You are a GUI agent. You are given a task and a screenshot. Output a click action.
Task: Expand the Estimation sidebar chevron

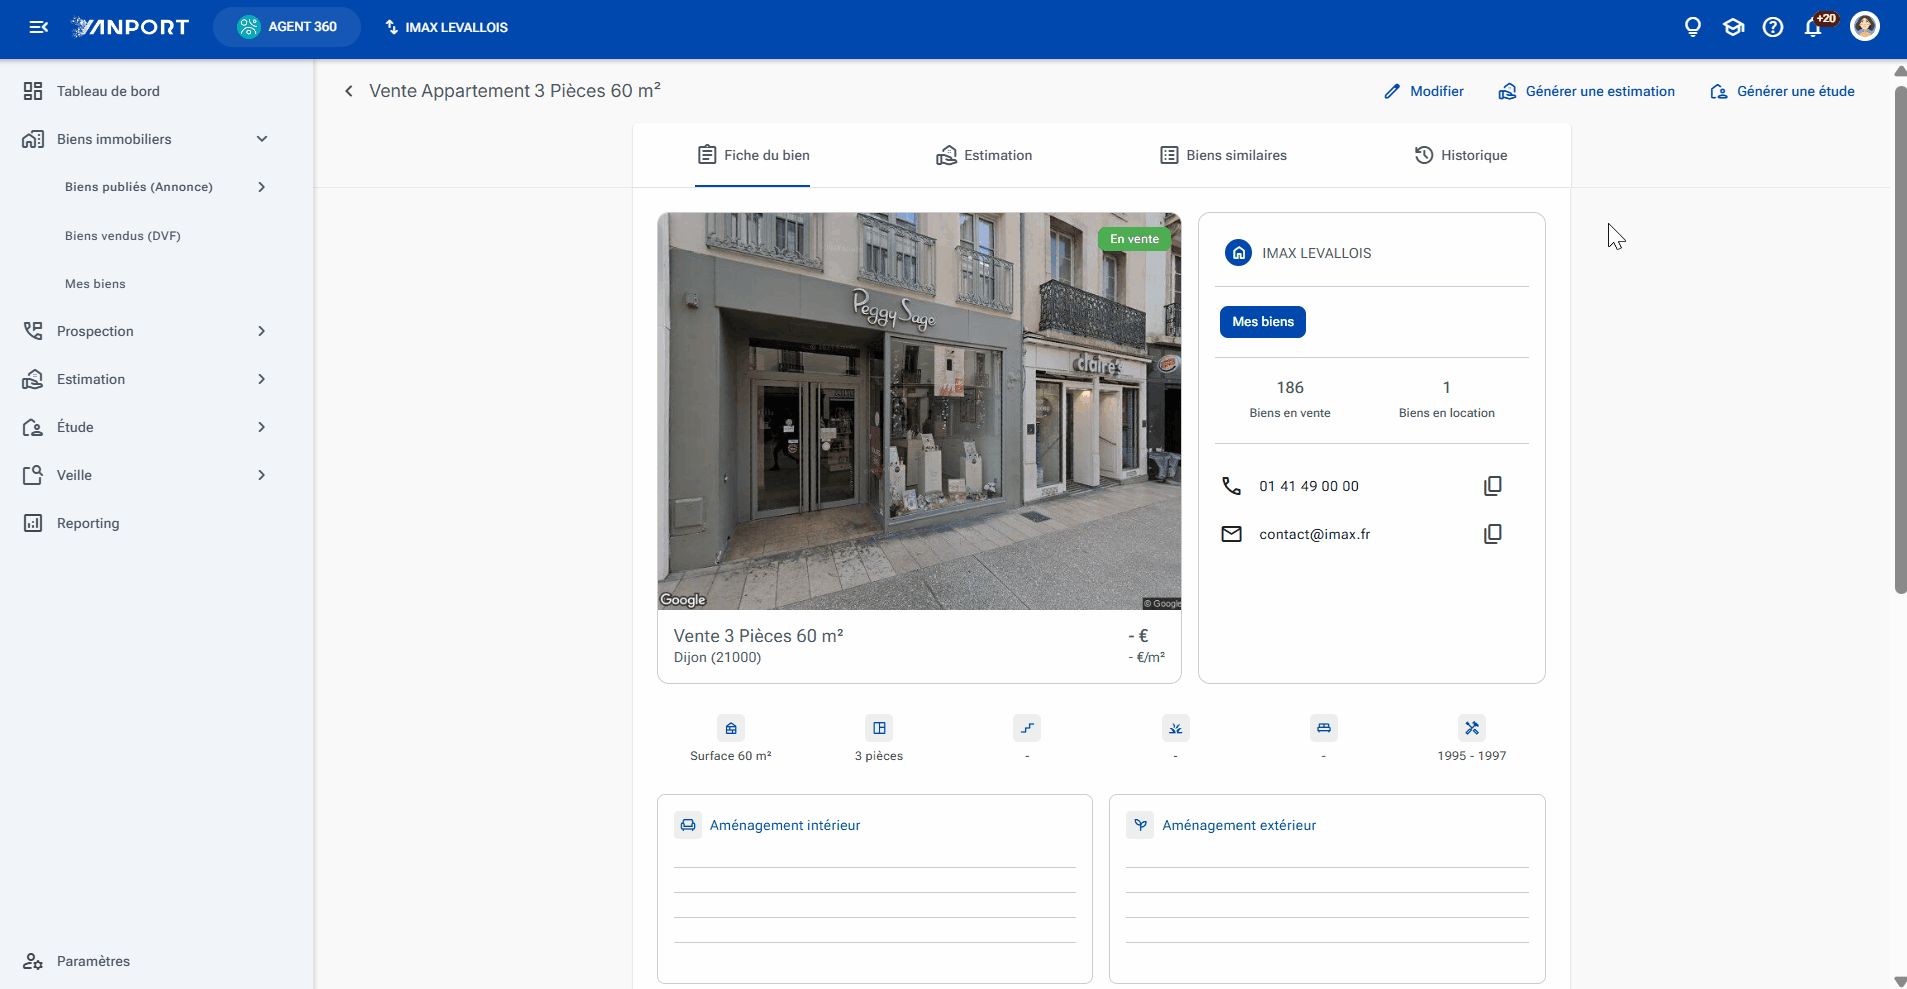coord(262,379)
